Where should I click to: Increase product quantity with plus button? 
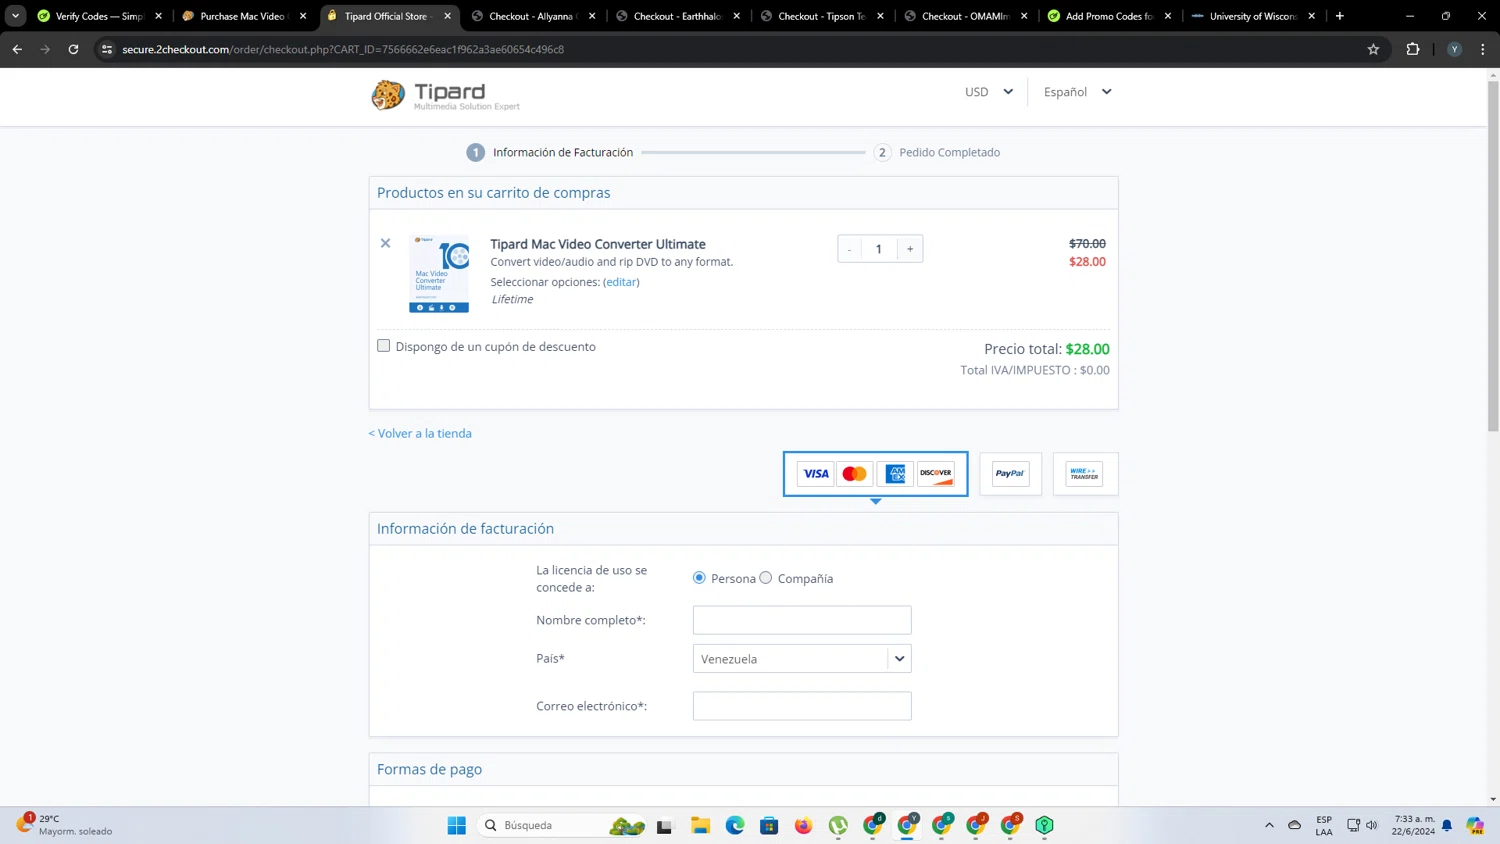pyautogui.click(x=910, y=249)
